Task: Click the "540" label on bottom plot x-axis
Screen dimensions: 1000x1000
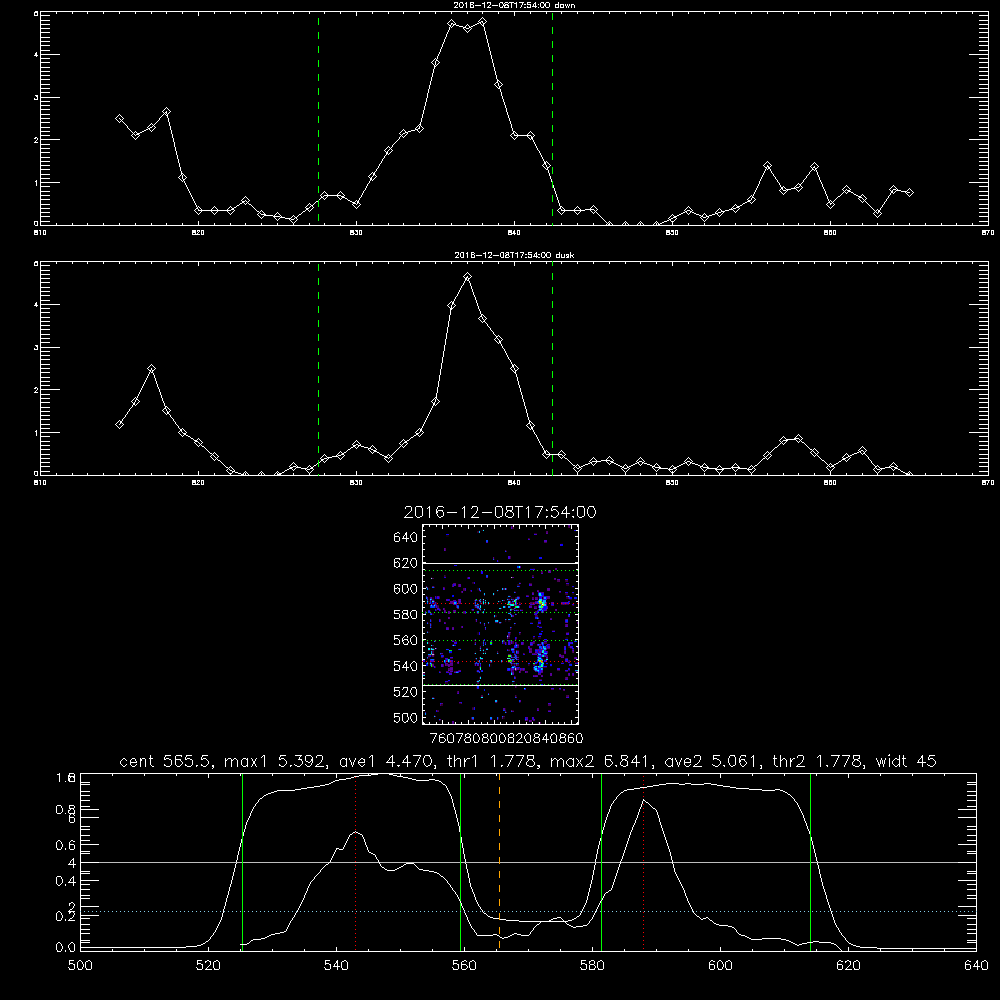Action: (336, 966)
